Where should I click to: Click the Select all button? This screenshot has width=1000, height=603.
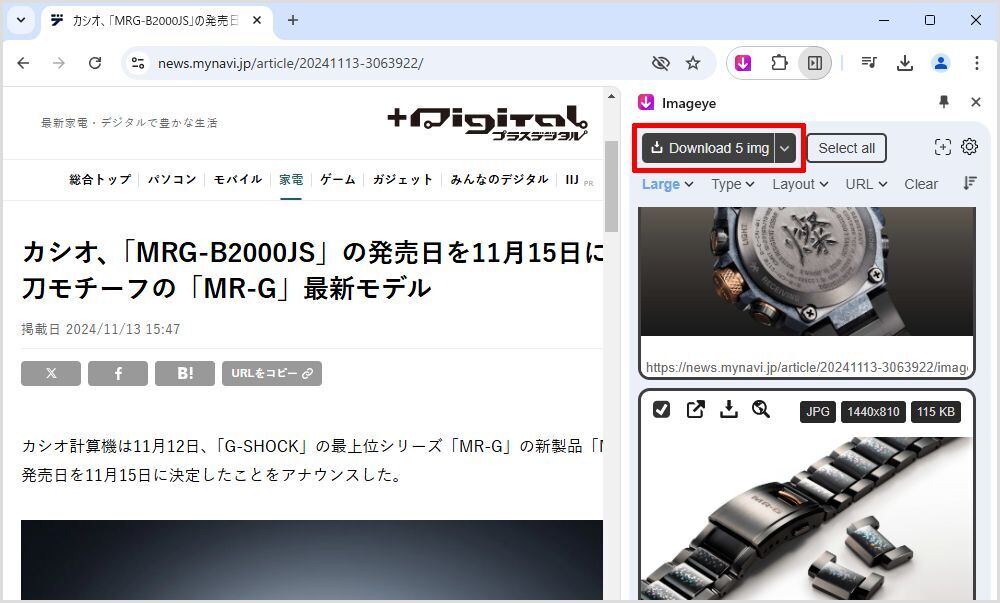click(846, 148)
